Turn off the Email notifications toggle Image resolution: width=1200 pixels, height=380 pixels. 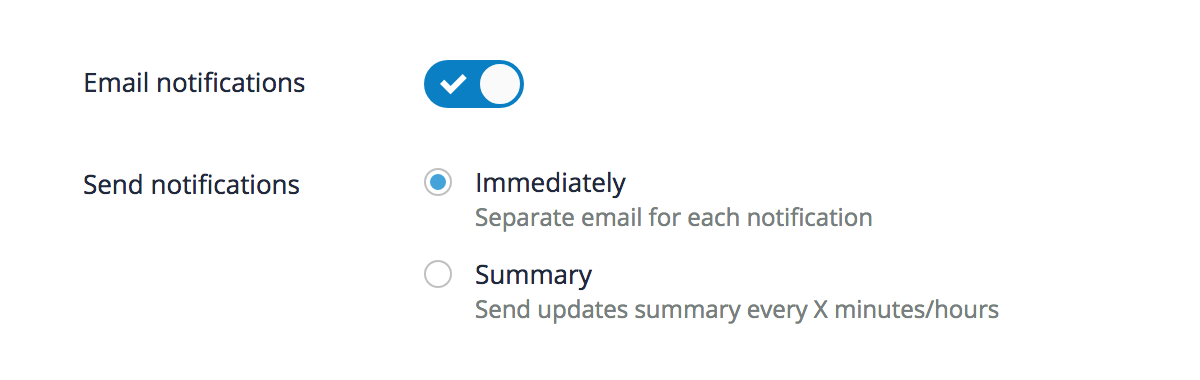474,84
